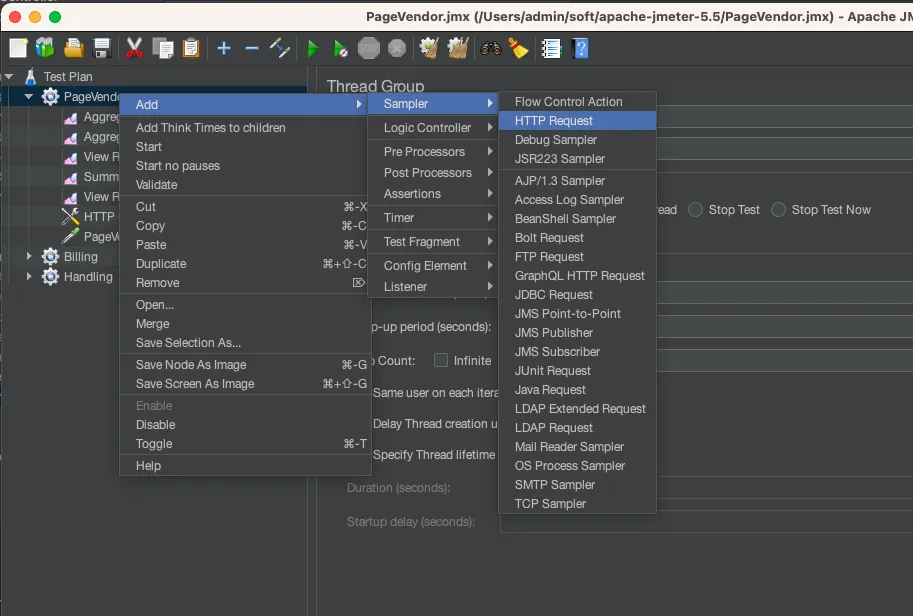Click the Cut scissors icon
Image resolution: width=913 pixels, height=616 pixels.
[x=135, y=48]
